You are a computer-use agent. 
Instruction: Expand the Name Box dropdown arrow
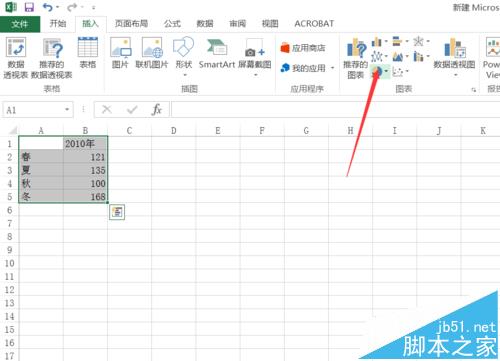67,110
